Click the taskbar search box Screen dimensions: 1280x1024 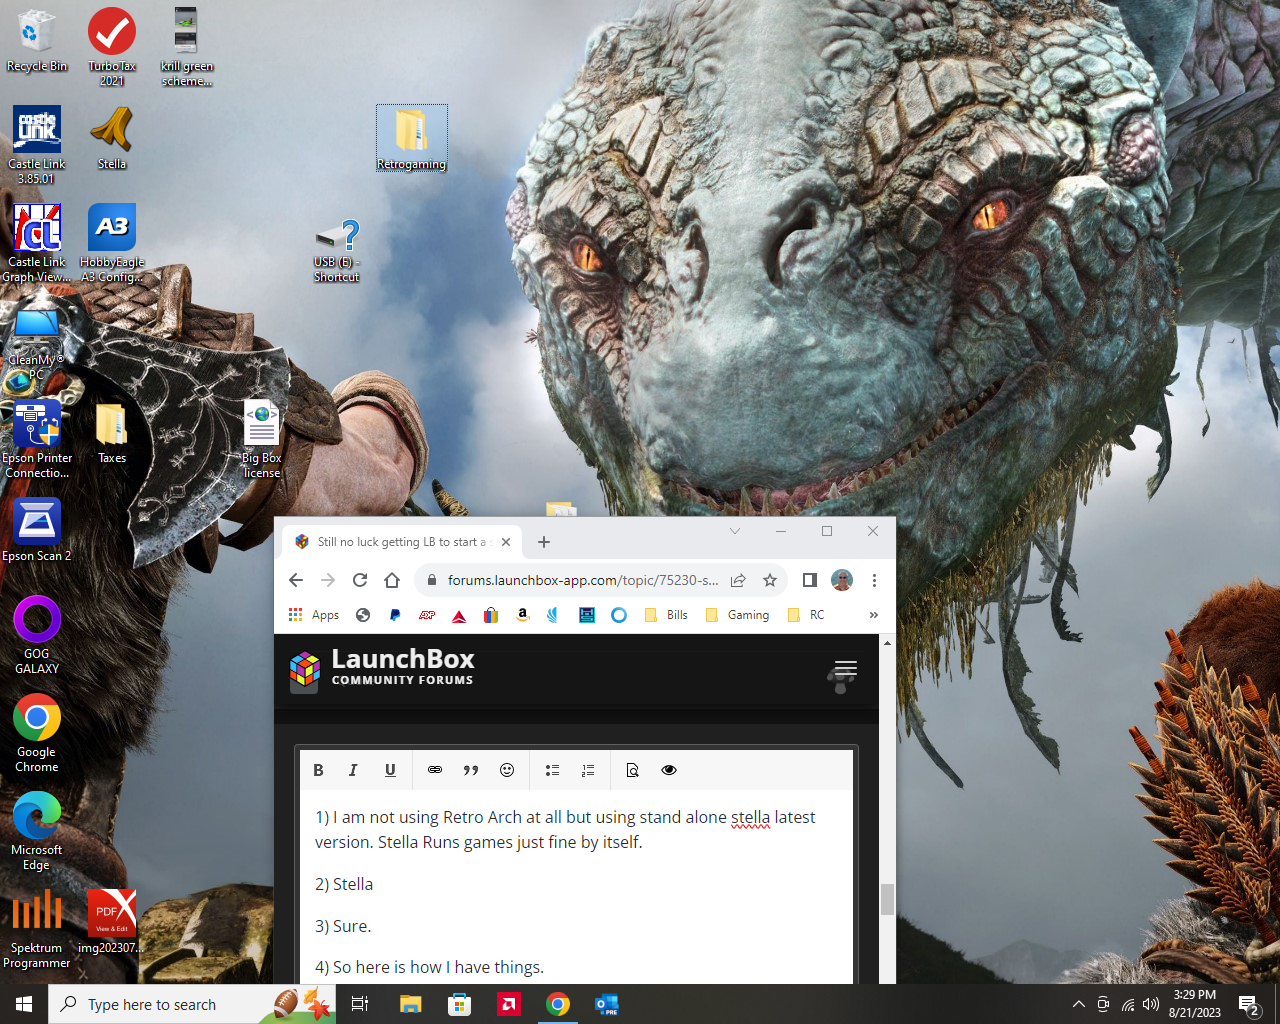[x=192, y=1004]
